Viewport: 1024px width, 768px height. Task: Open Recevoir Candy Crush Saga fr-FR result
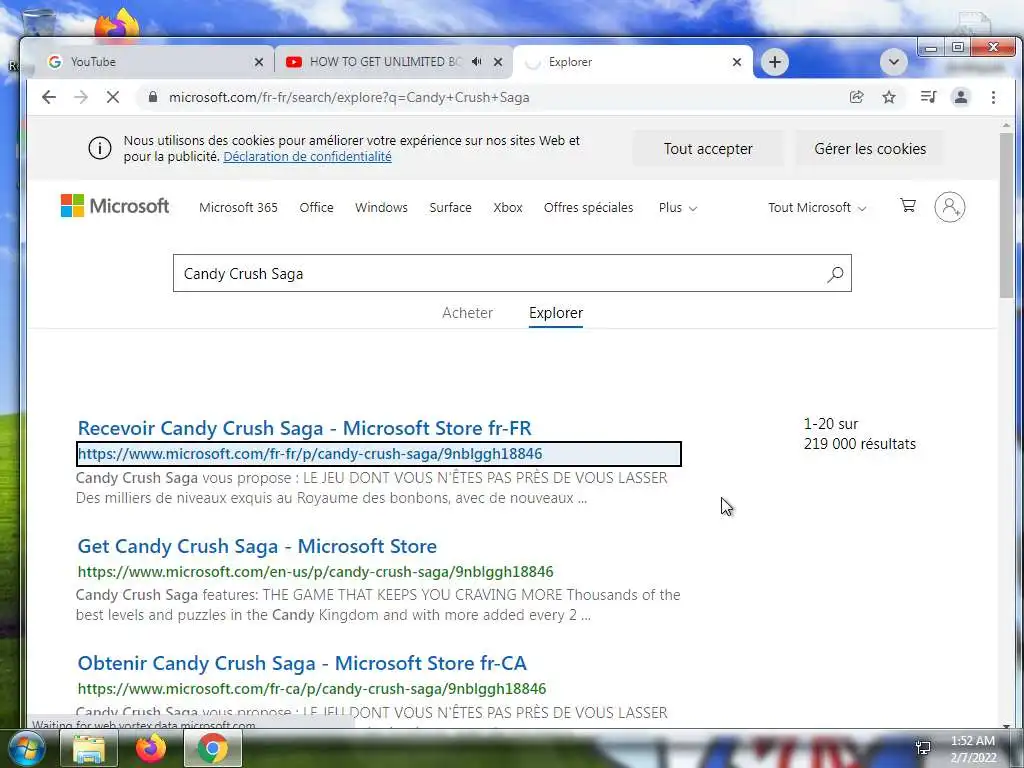[x=304, y=428]
